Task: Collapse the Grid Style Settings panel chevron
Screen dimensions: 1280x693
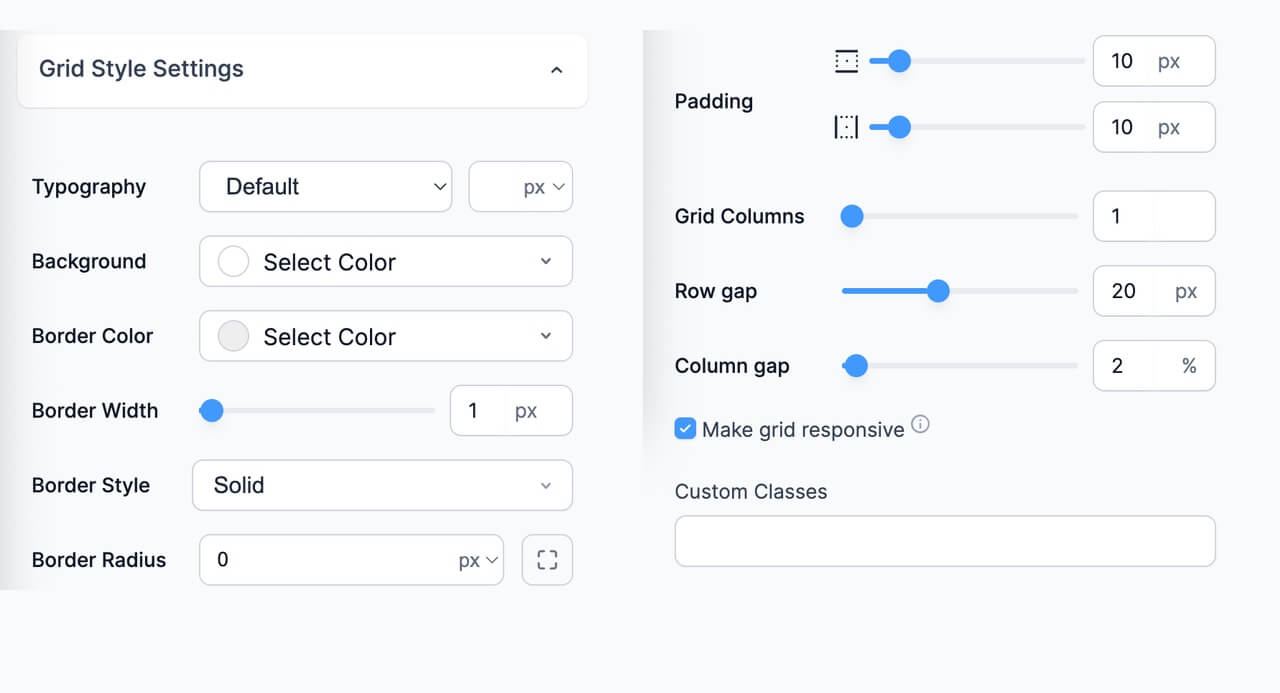Action: tap(557, 70)
